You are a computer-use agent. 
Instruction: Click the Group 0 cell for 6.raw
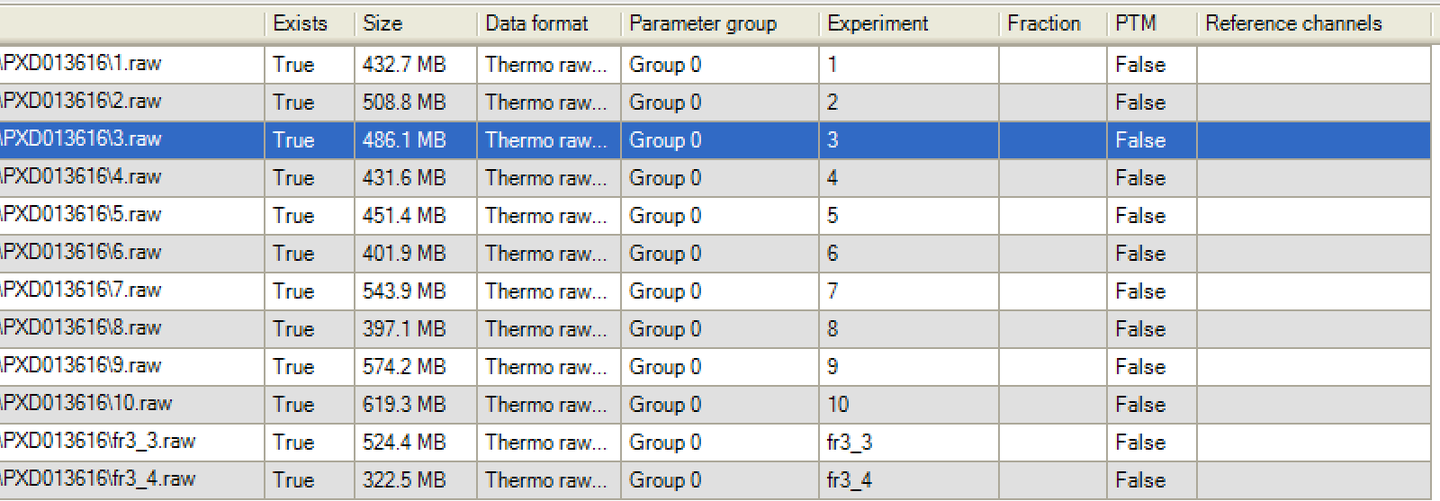[665, 253]
